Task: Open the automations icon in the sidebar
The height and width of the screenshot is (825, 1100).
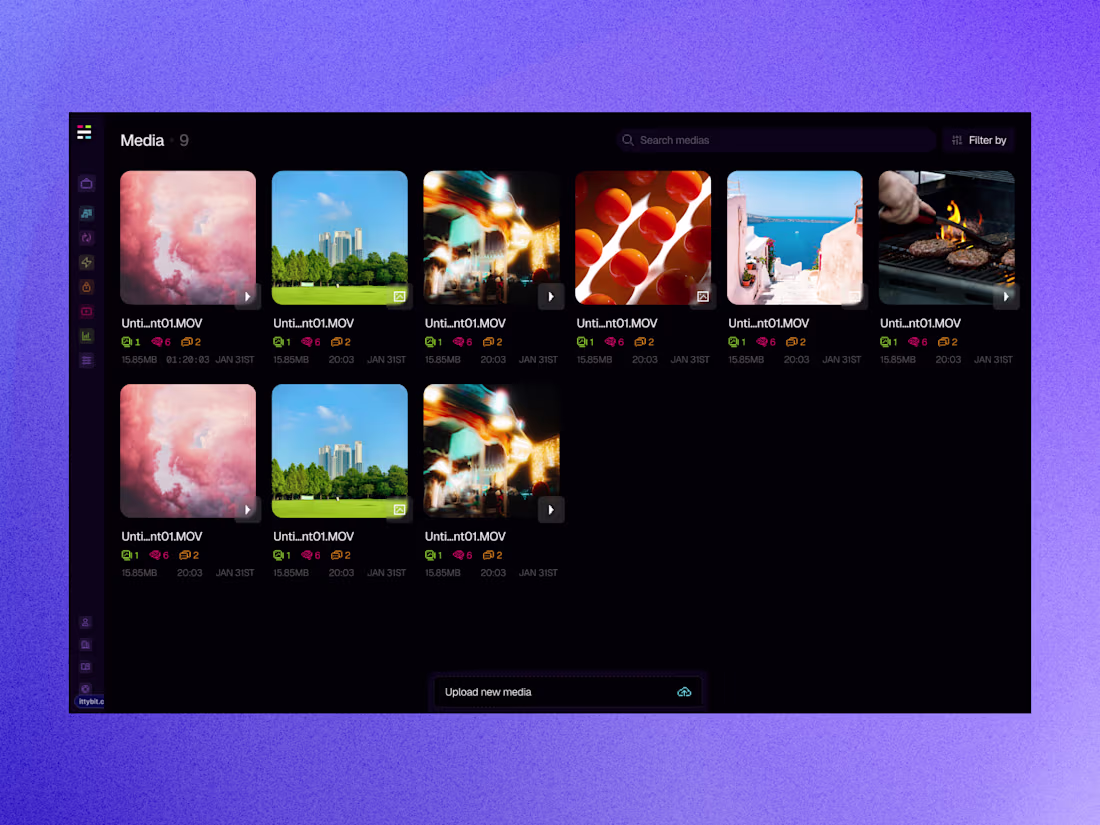Action: [x=86, y=237]
